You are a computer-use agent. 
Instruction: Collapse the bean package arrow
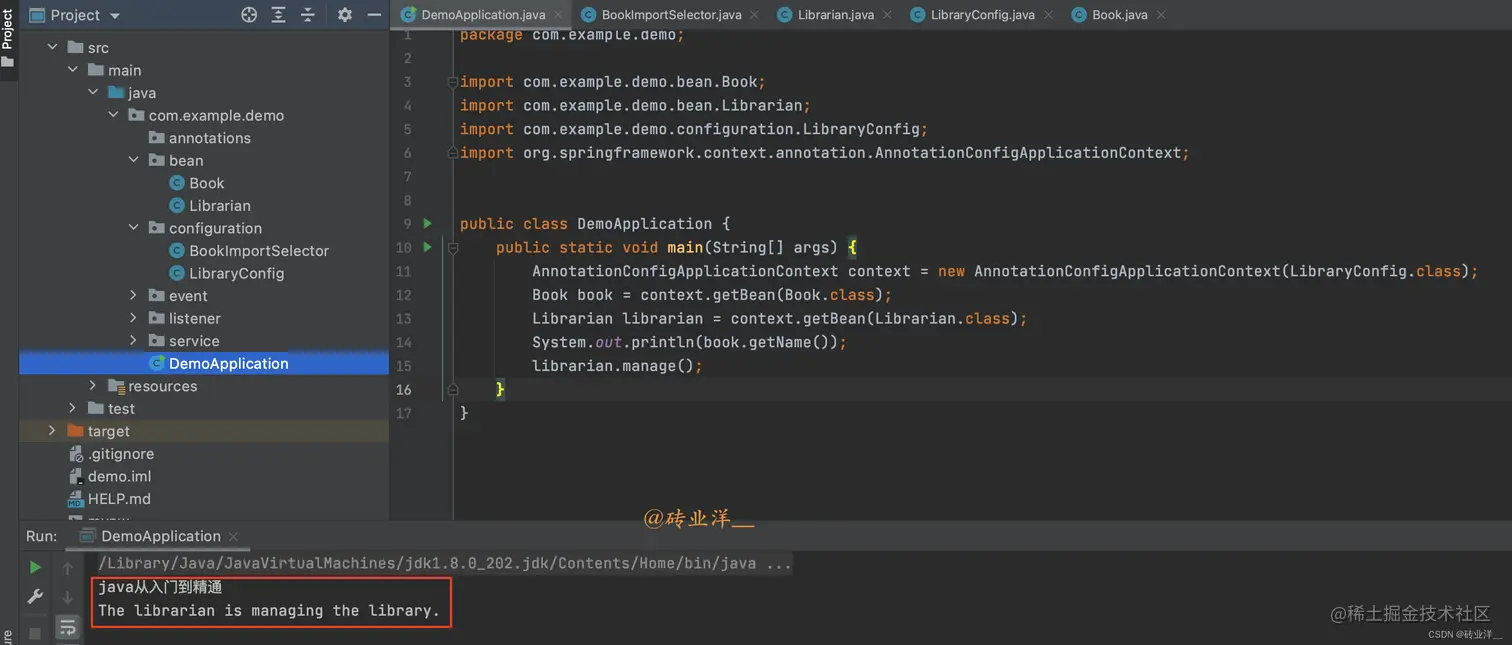pos(134,160)
